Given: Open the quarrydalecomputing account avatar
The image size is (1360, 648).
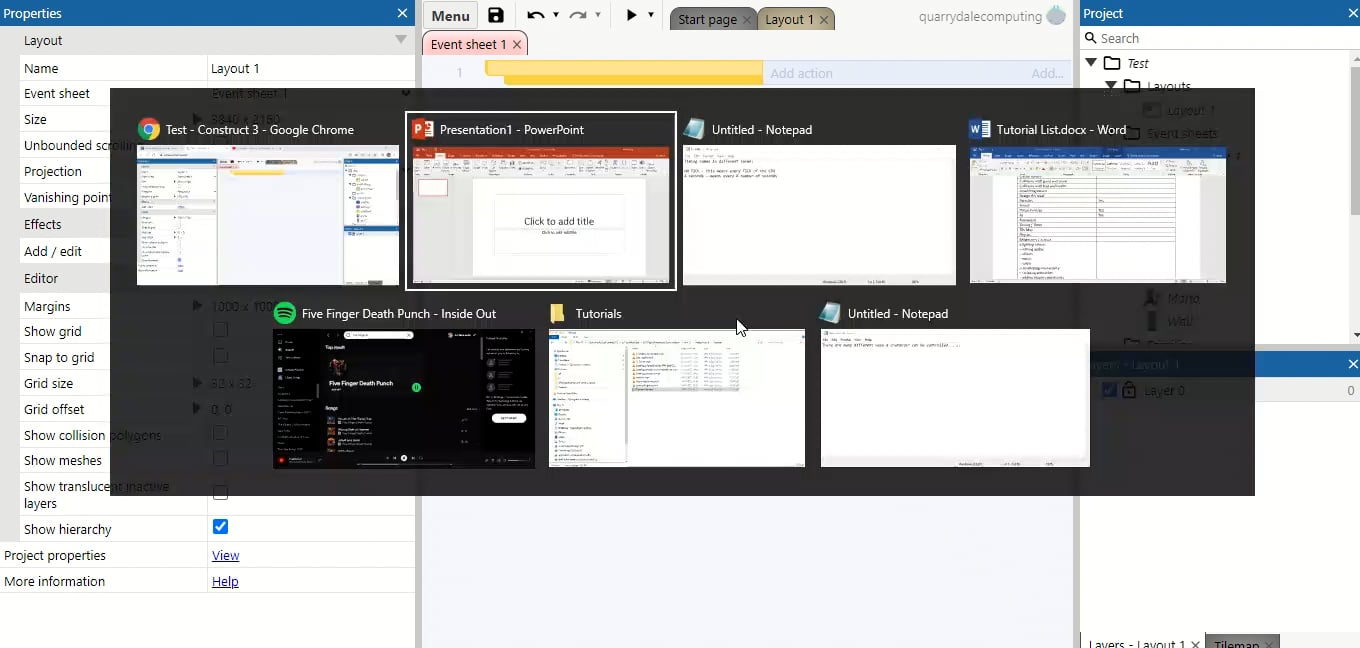Looking at the screenshot, I should point(1057,16).
